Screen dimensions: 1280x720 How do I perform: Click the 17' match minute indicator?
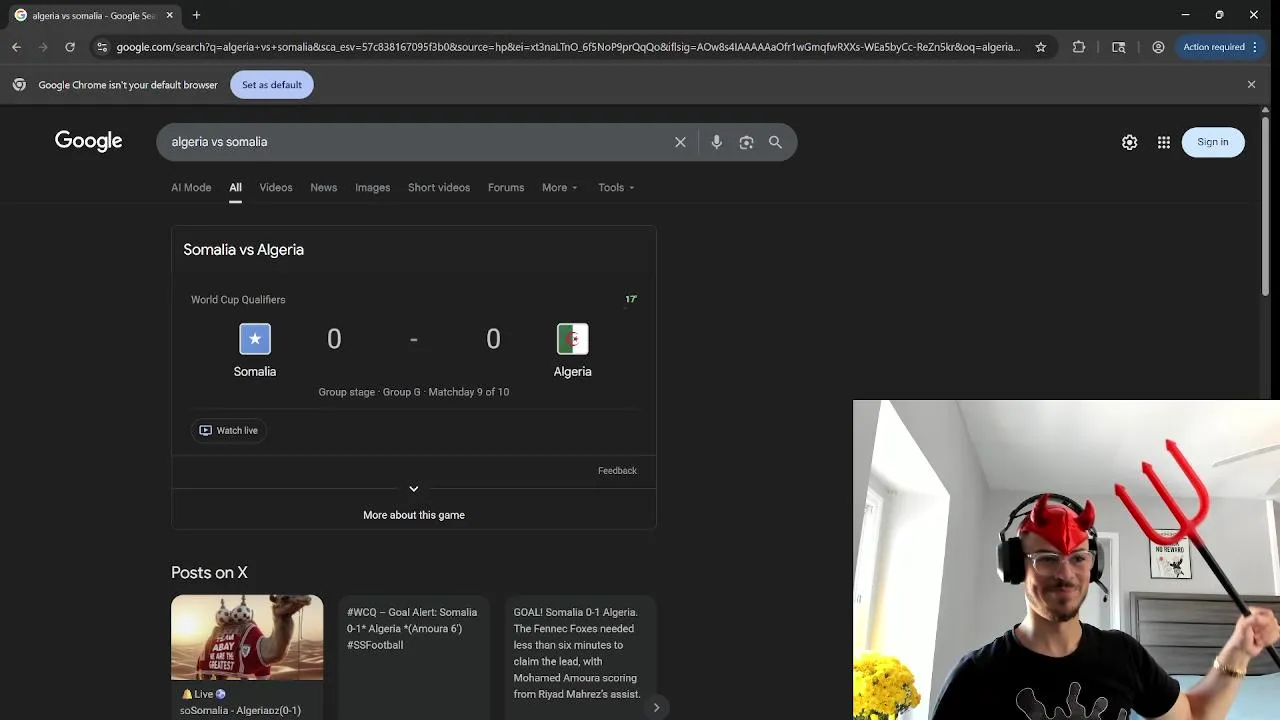pyautogui.click(x=631, y=299)
